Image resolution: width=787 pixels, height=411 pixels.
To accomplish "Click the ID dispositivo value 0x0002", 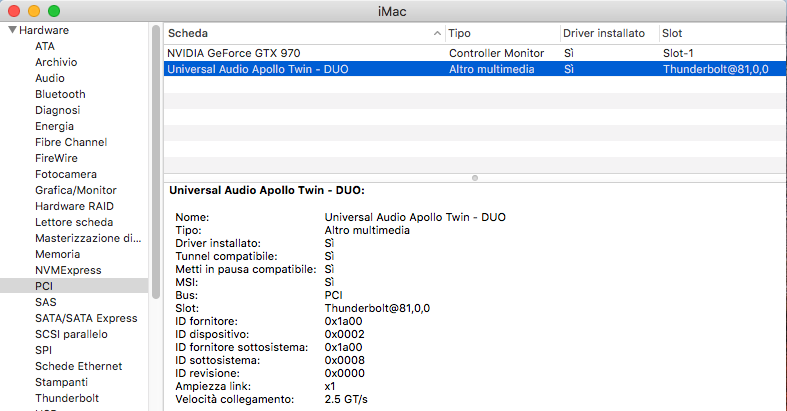I will pyautogui.click(x=344, y=334).
